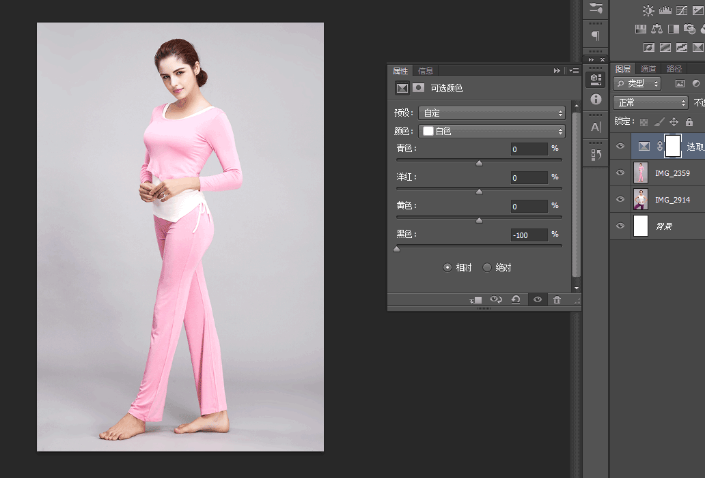Viewport: 706px width, 480px height.
Task: Hide the IMG_2359 layer via its eye icon
Action: [x=620, y=173]
